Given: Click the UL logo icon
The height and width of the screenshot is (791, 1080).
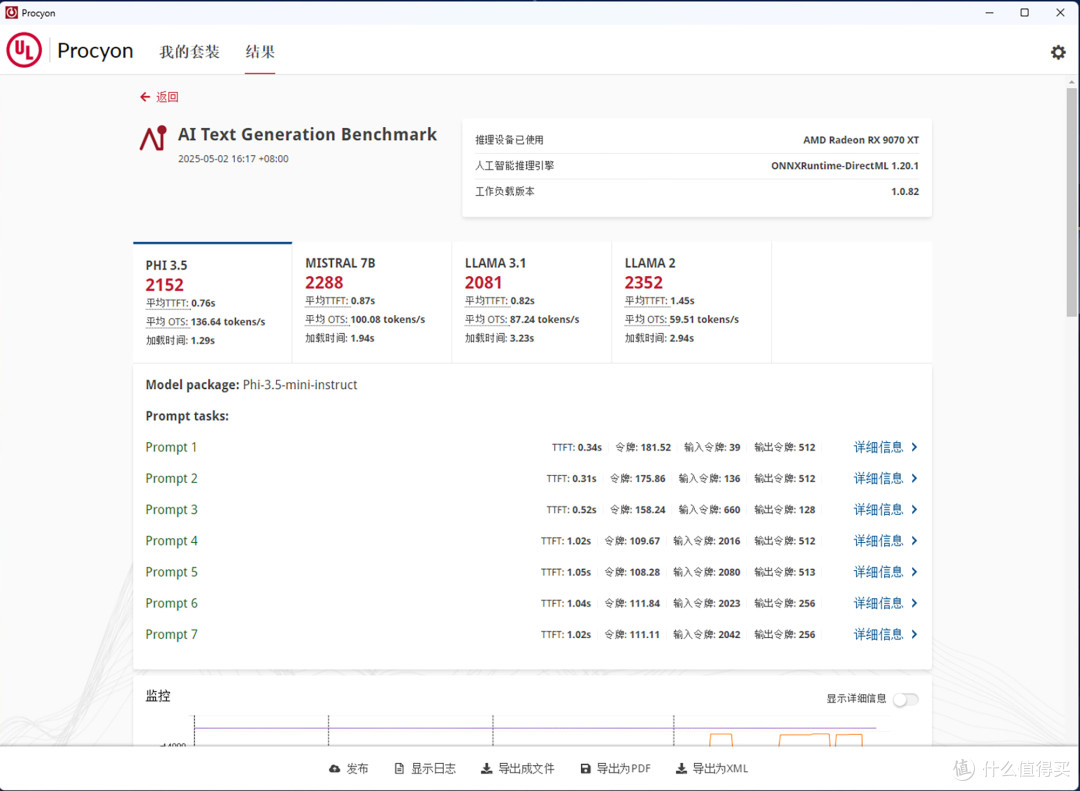Looking at the screenshot, I should [x=24, y=51].
